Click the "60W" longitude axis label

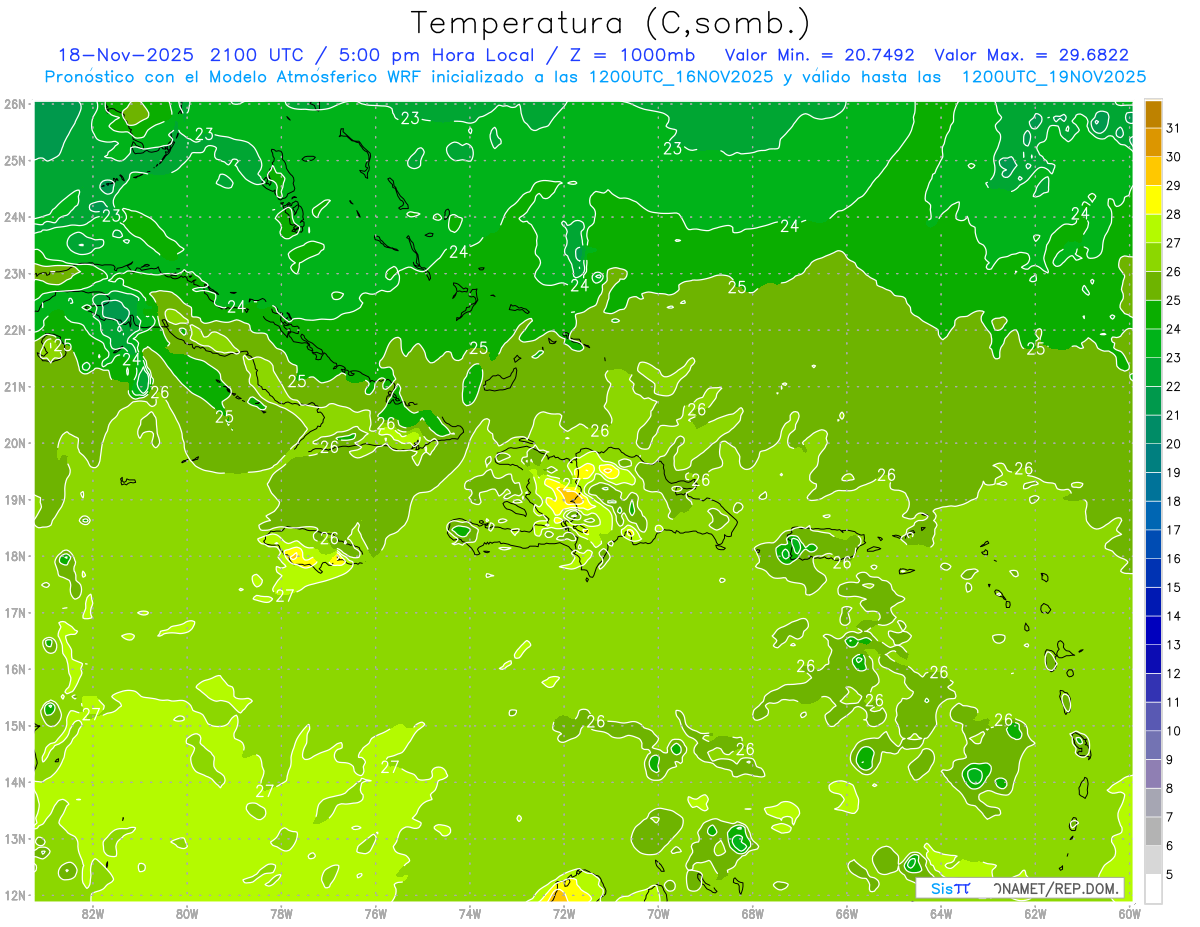pos(1129,912)
